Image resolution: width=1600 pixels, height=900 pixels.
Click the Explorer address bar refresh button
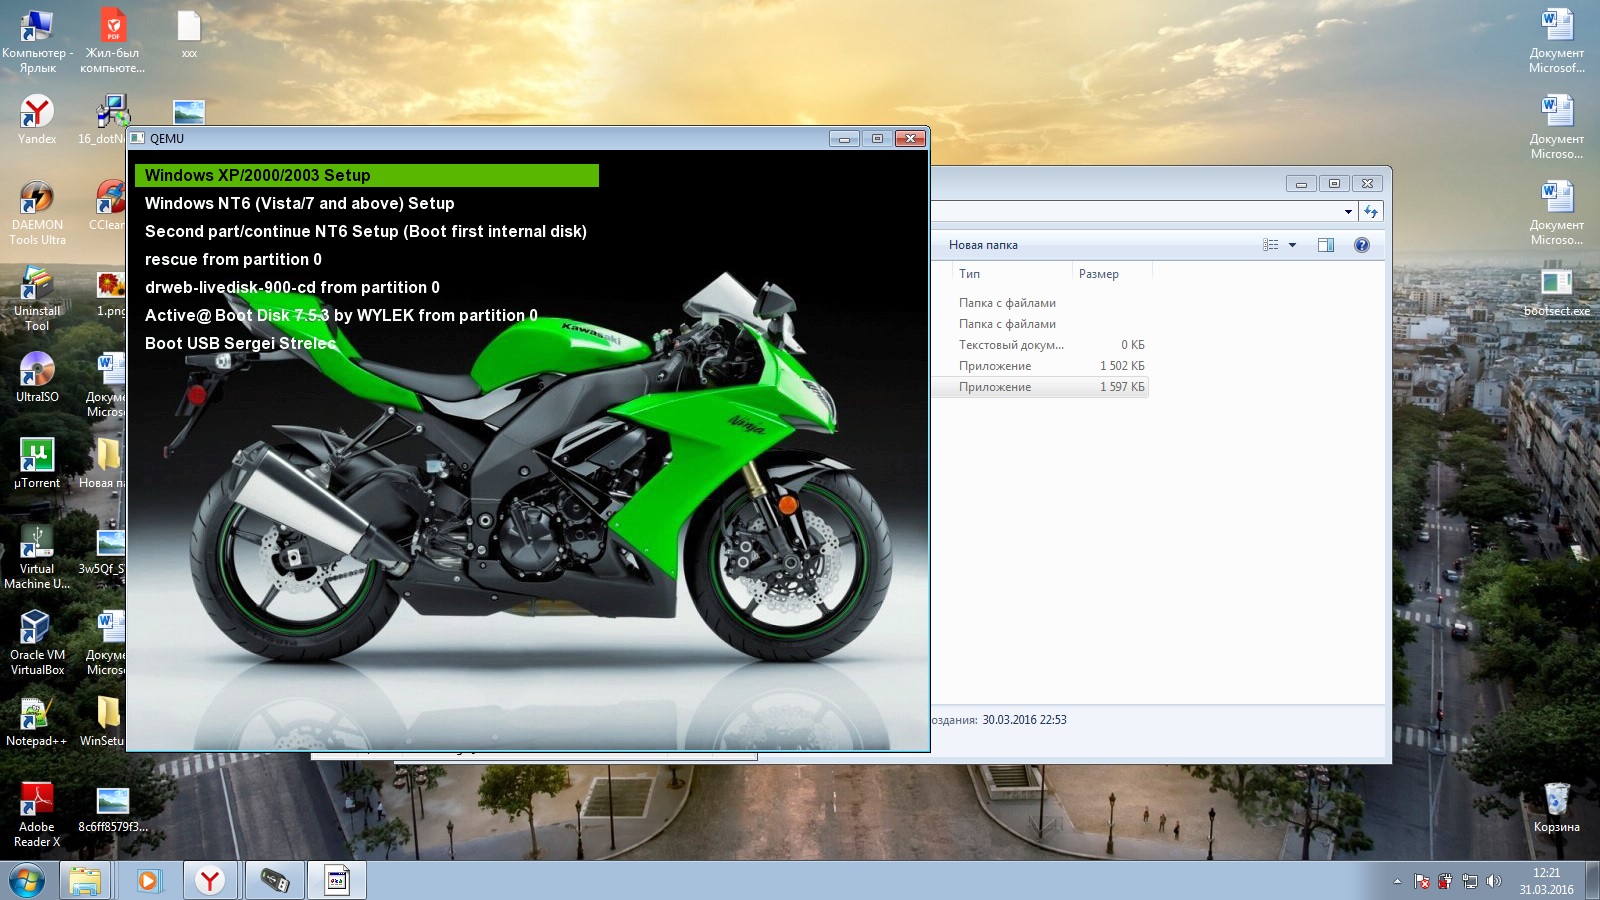pos(1371,212)
